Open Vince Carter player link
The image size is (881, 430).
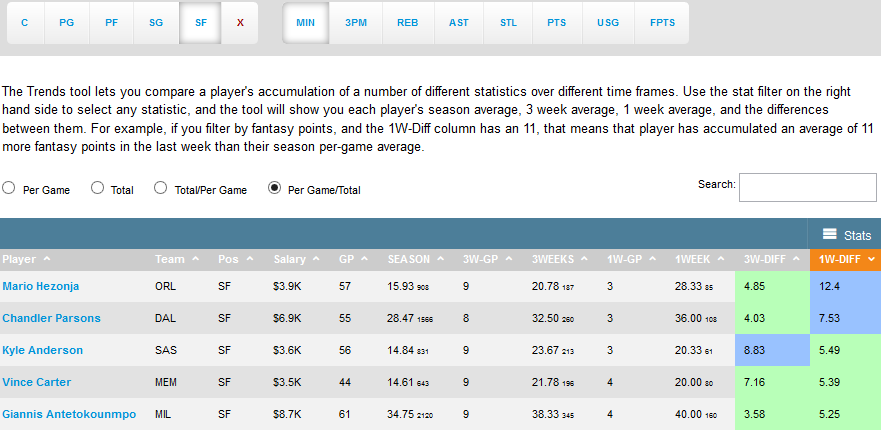click(37, 382)
